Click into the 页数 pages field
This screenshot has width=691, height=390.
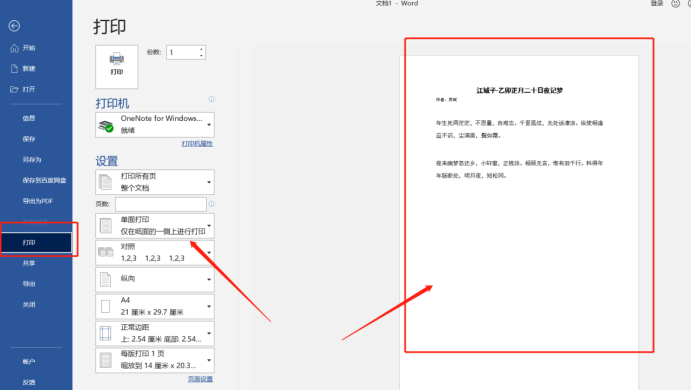pos(161,204)
